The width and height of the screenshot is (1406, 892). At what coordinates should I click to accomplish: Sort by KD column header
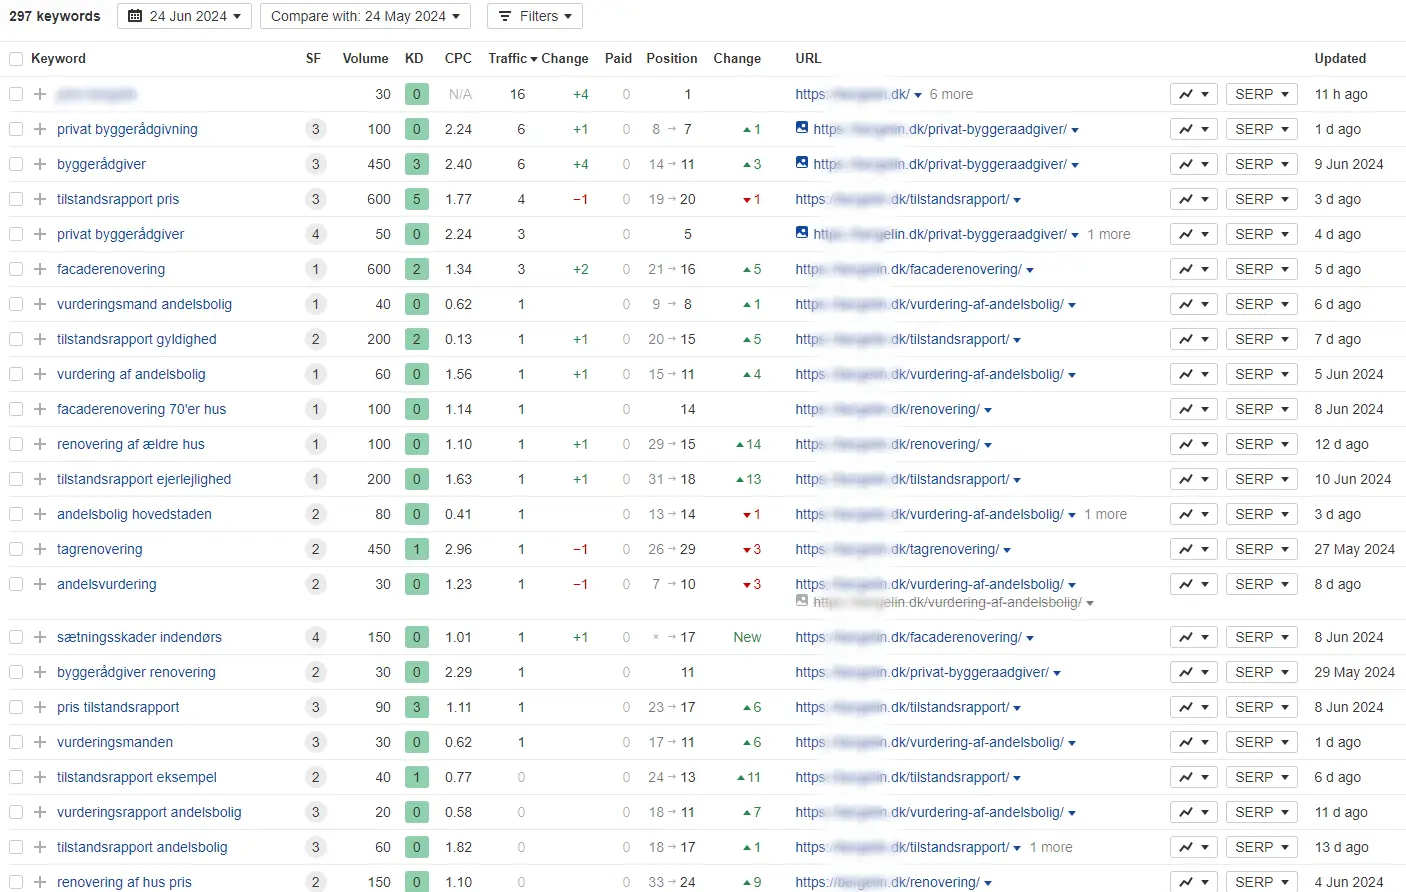[414, 58]
